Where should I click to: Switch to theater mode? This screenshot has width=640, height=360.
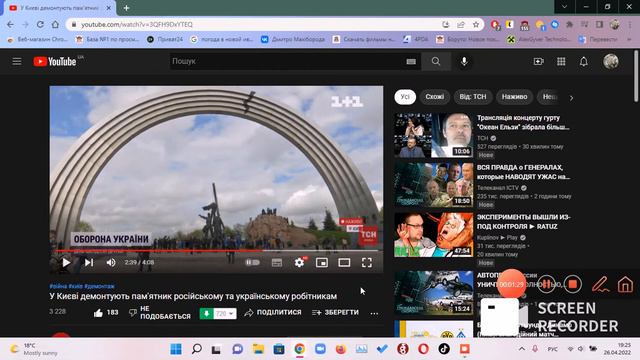(344, 262)
